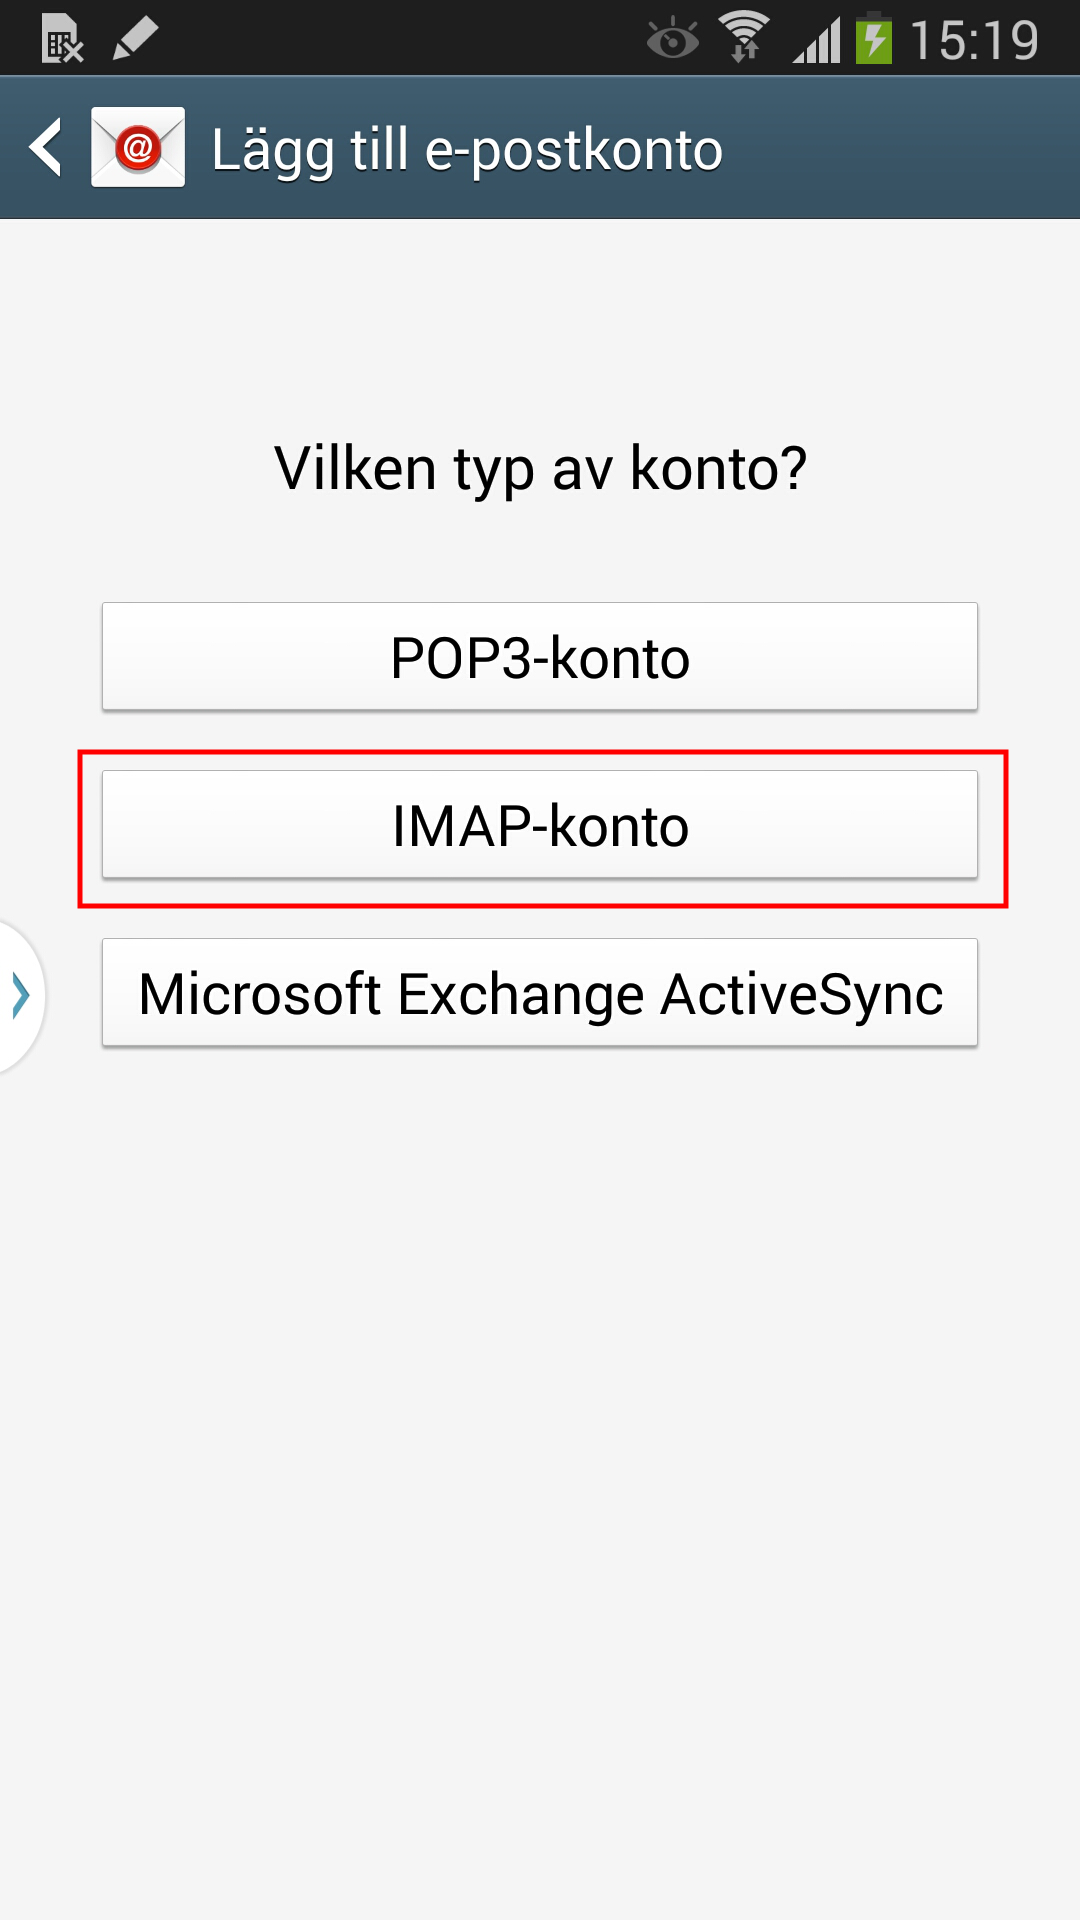The image size is (1080, 1920).
Task: Click the red @ symbol on envelope
Action: click(x=138, y=149)
